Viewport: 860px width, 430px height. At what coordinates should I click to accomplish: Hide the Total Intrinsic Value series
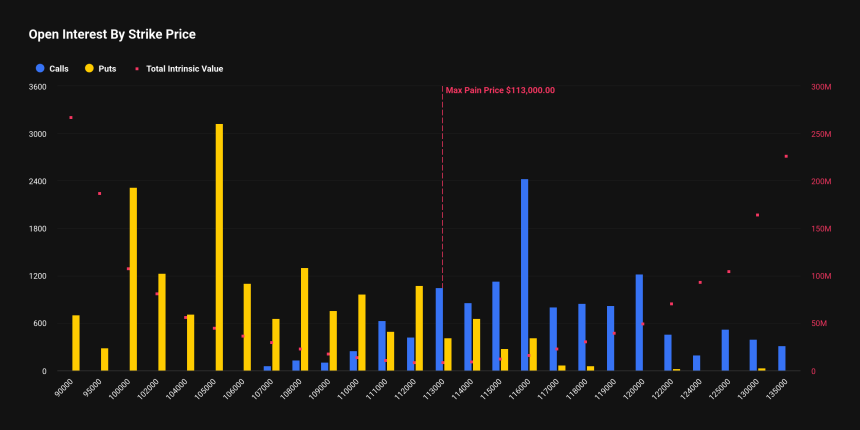tap(184, 69)
